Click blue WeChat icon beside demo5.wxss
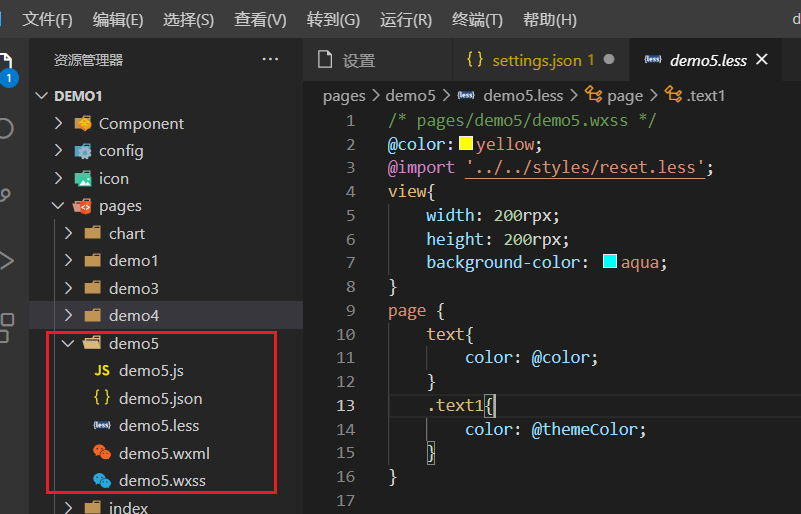 tap(102, 480)
